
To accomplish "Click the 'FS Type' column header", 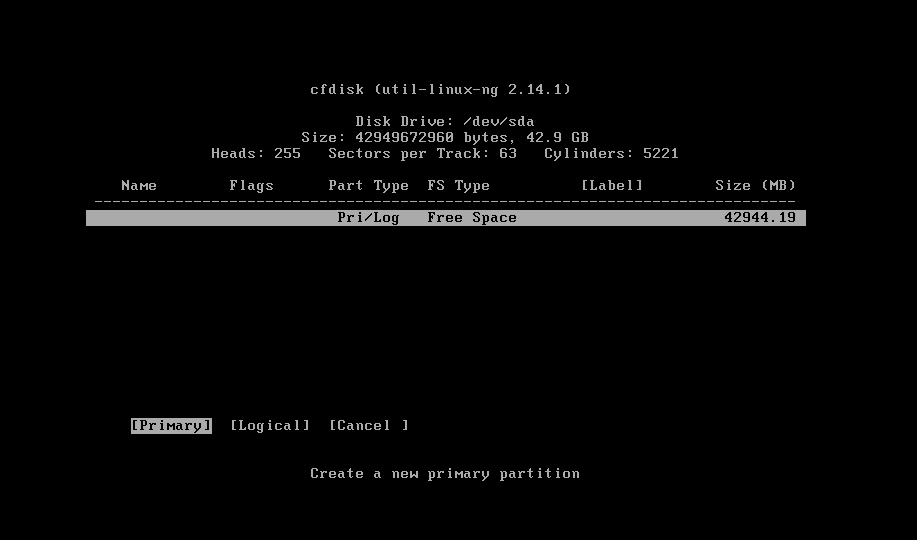I will 458,185.
